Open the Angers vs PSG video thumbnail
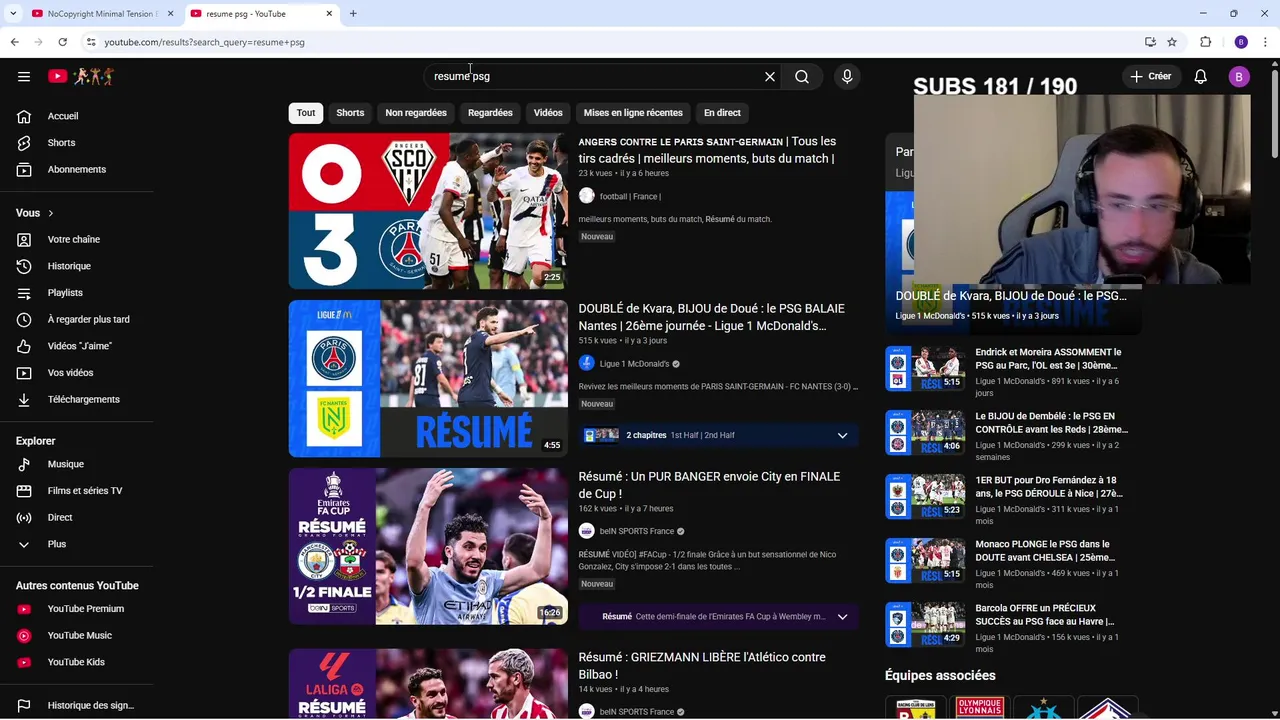The image size is (1280, 720). [x=428, y=211]
